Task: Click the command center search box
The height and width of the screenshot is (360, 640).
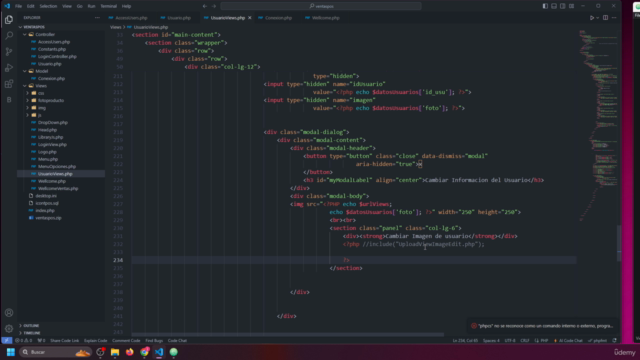Action: click(x=321, y=6)
